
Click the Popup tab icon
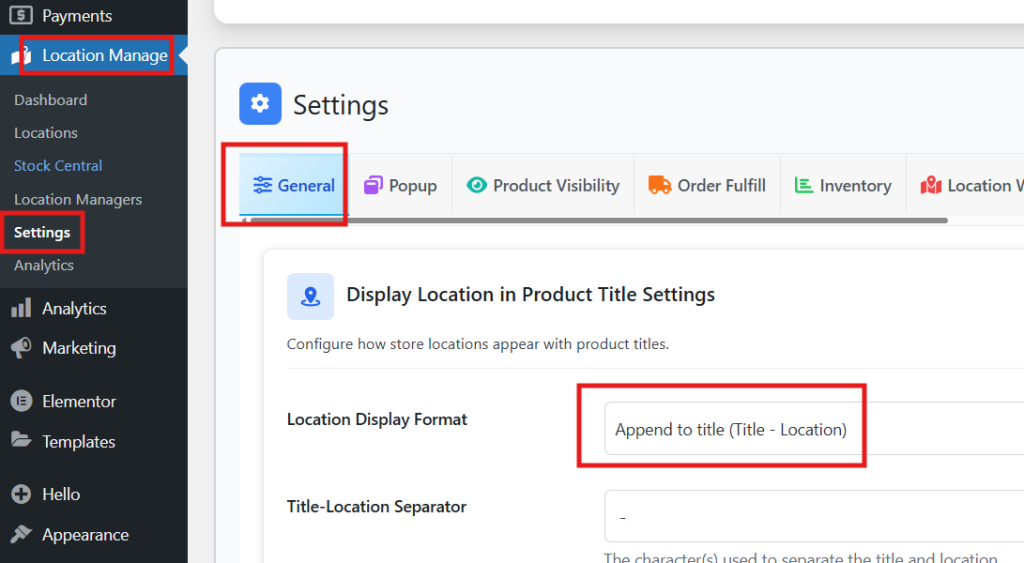(x=374, y=185)
